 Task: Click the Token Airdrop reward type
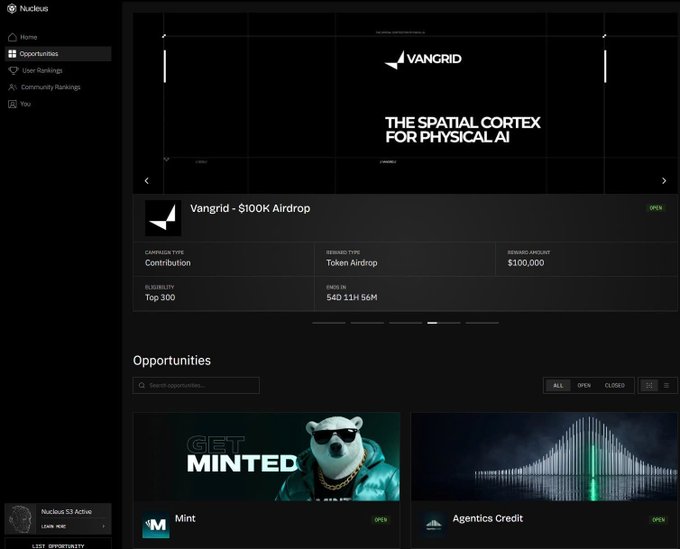352,263
